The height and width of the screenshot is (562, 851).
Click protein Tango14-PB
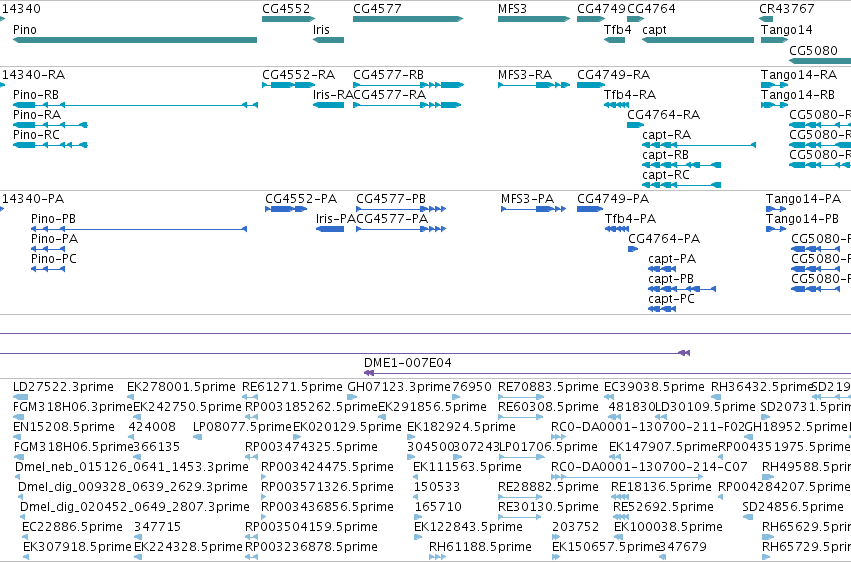pyautogui.click(x=776, y=229)
